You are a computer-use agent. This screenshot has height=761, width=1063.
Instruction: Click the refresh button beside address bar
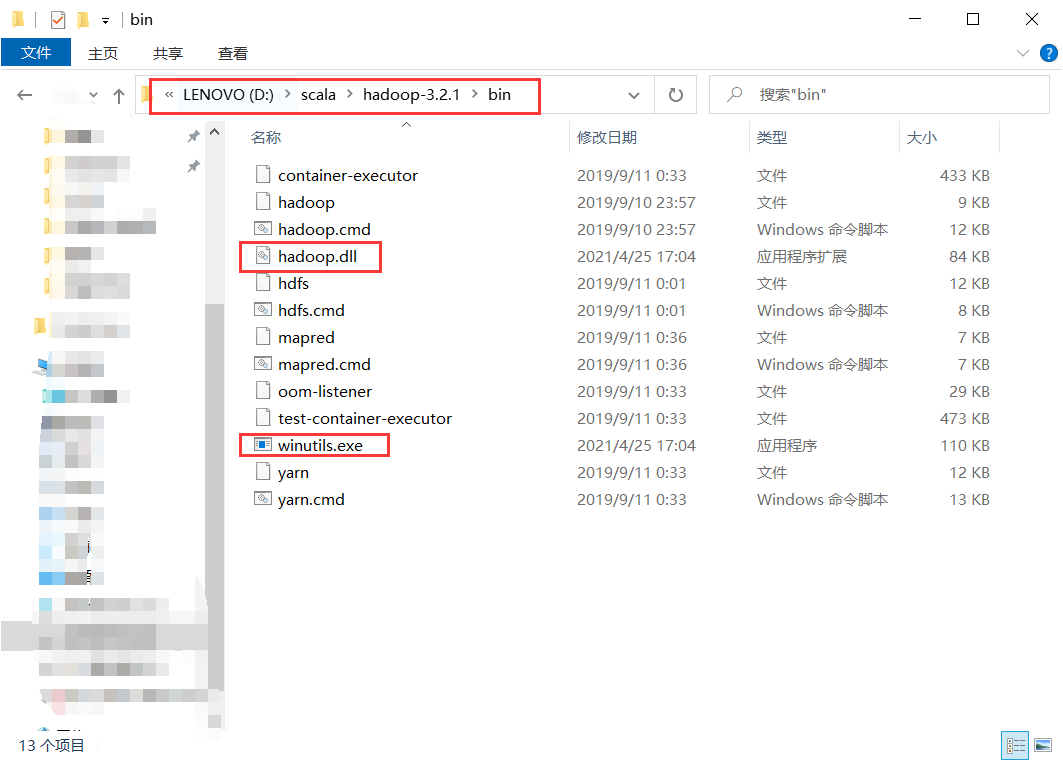click(x=676, y=94)
